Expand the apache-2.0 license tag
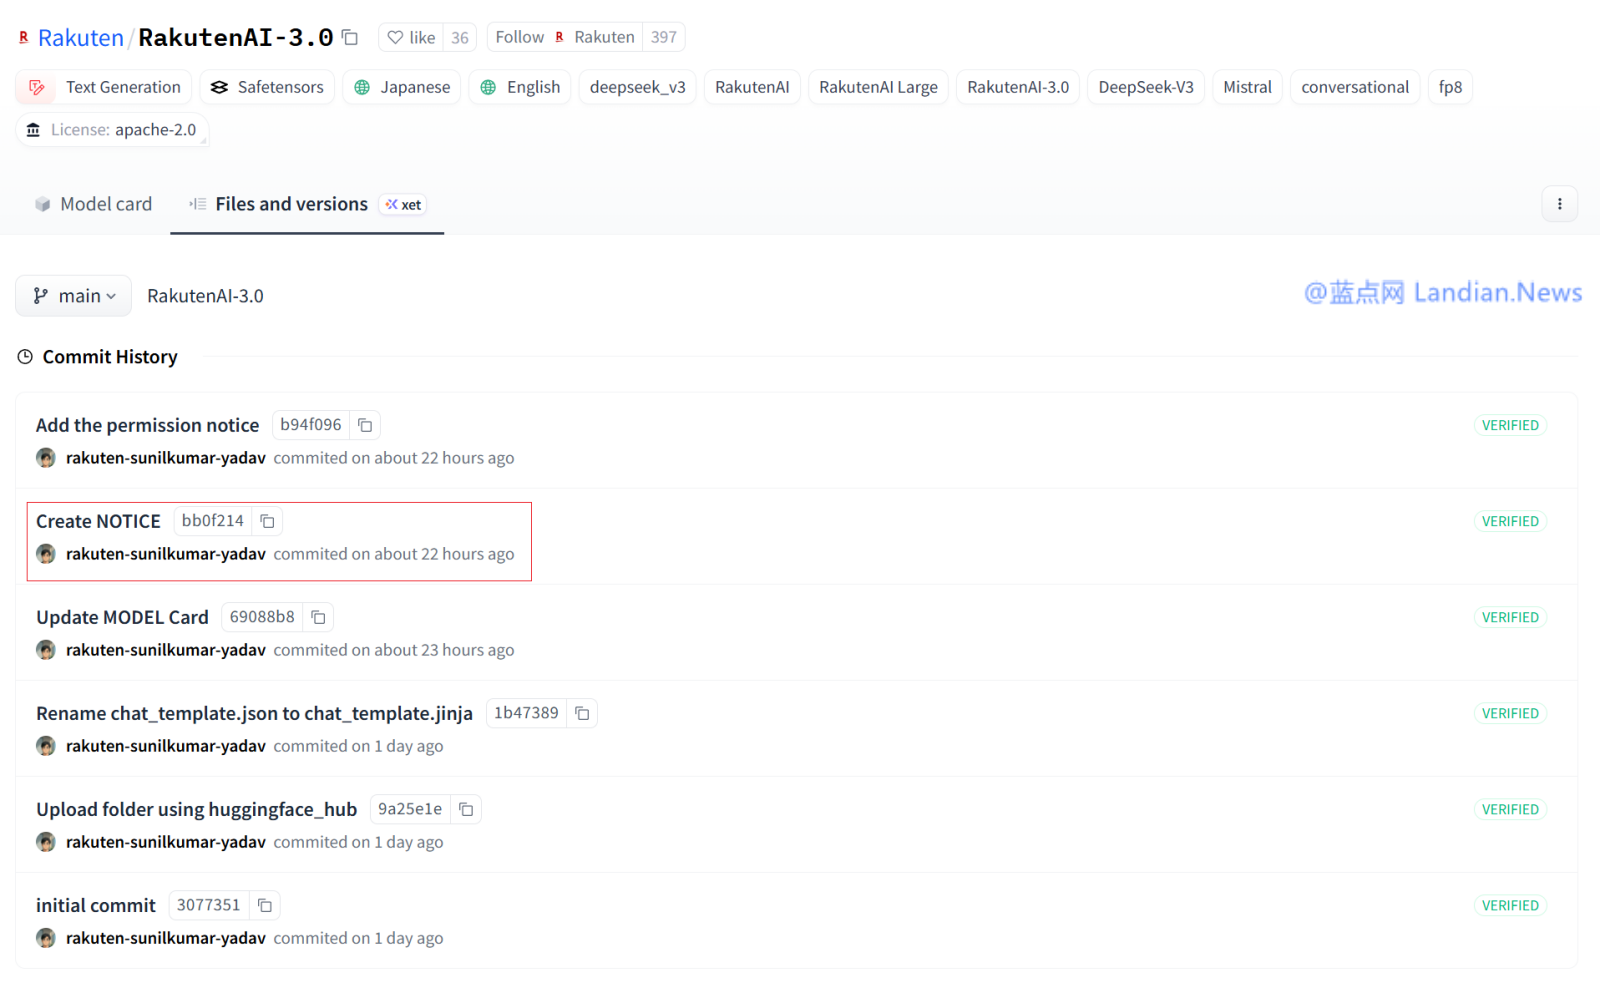 pos(113,130)
